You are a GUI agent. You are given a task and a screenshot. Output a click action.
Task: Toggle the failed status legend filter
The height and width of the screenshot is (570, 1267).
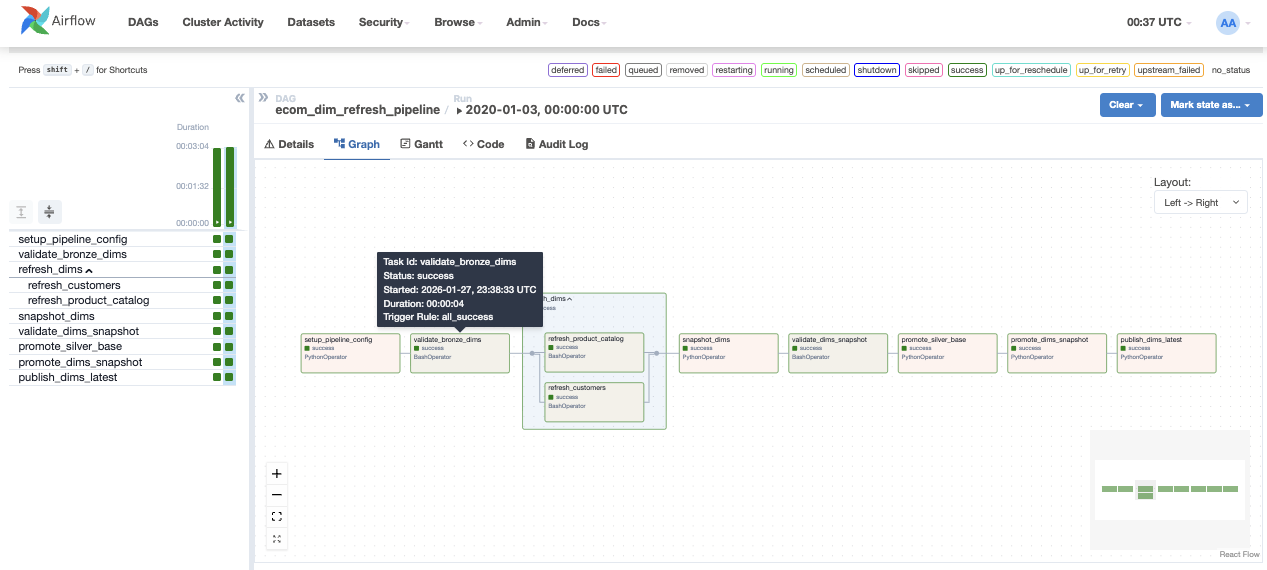(606, 70)
